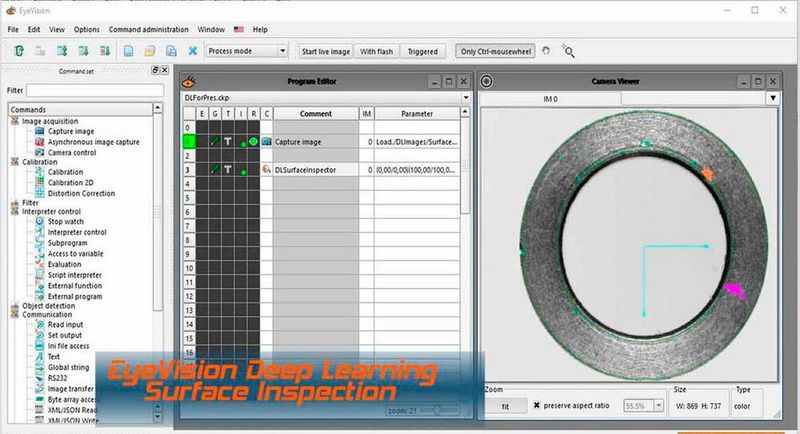The width and height of the screenshot is (800, 434).
Task: Click Start live image button
Action: (326, 52)
